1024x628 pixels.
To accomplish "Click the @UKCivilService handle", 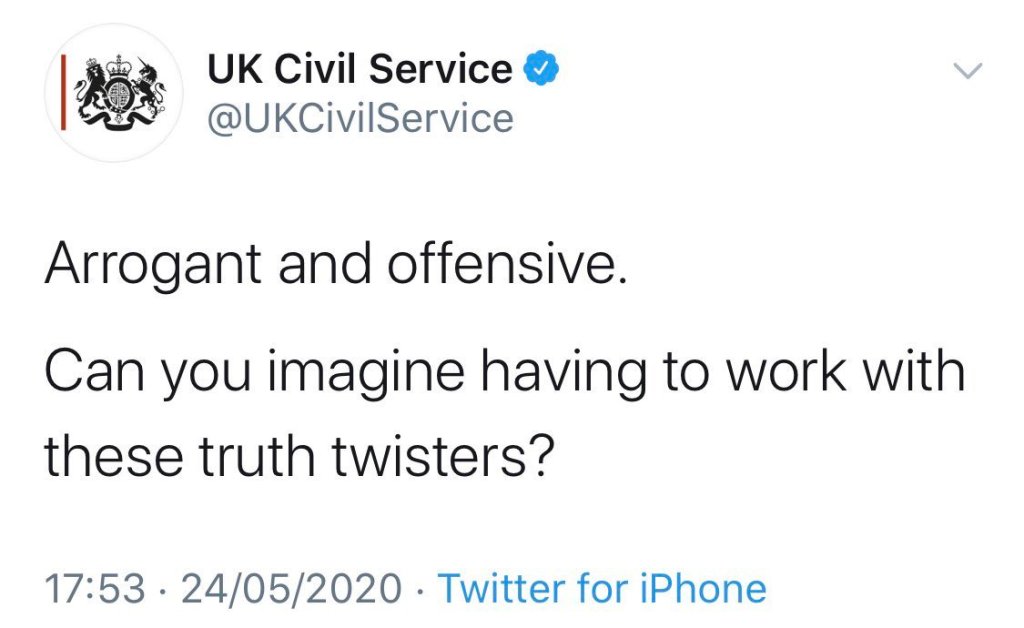I will [x=360, y=119].
